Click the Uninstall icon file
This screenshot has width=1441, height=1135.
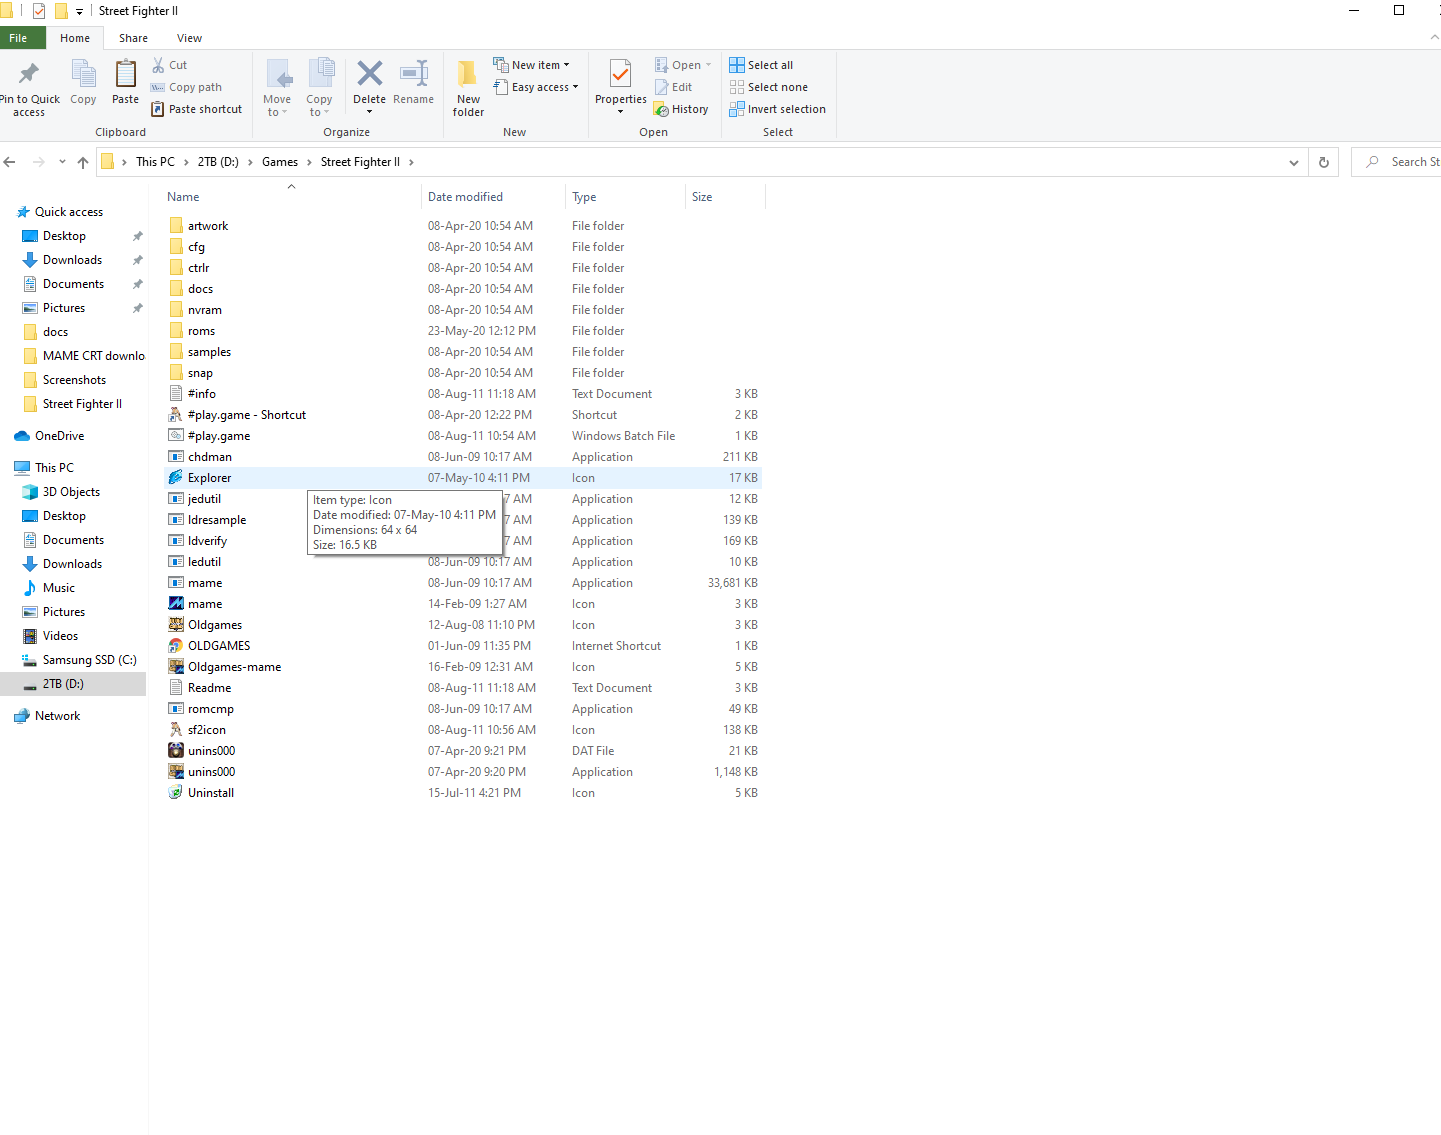coord(176,793)
